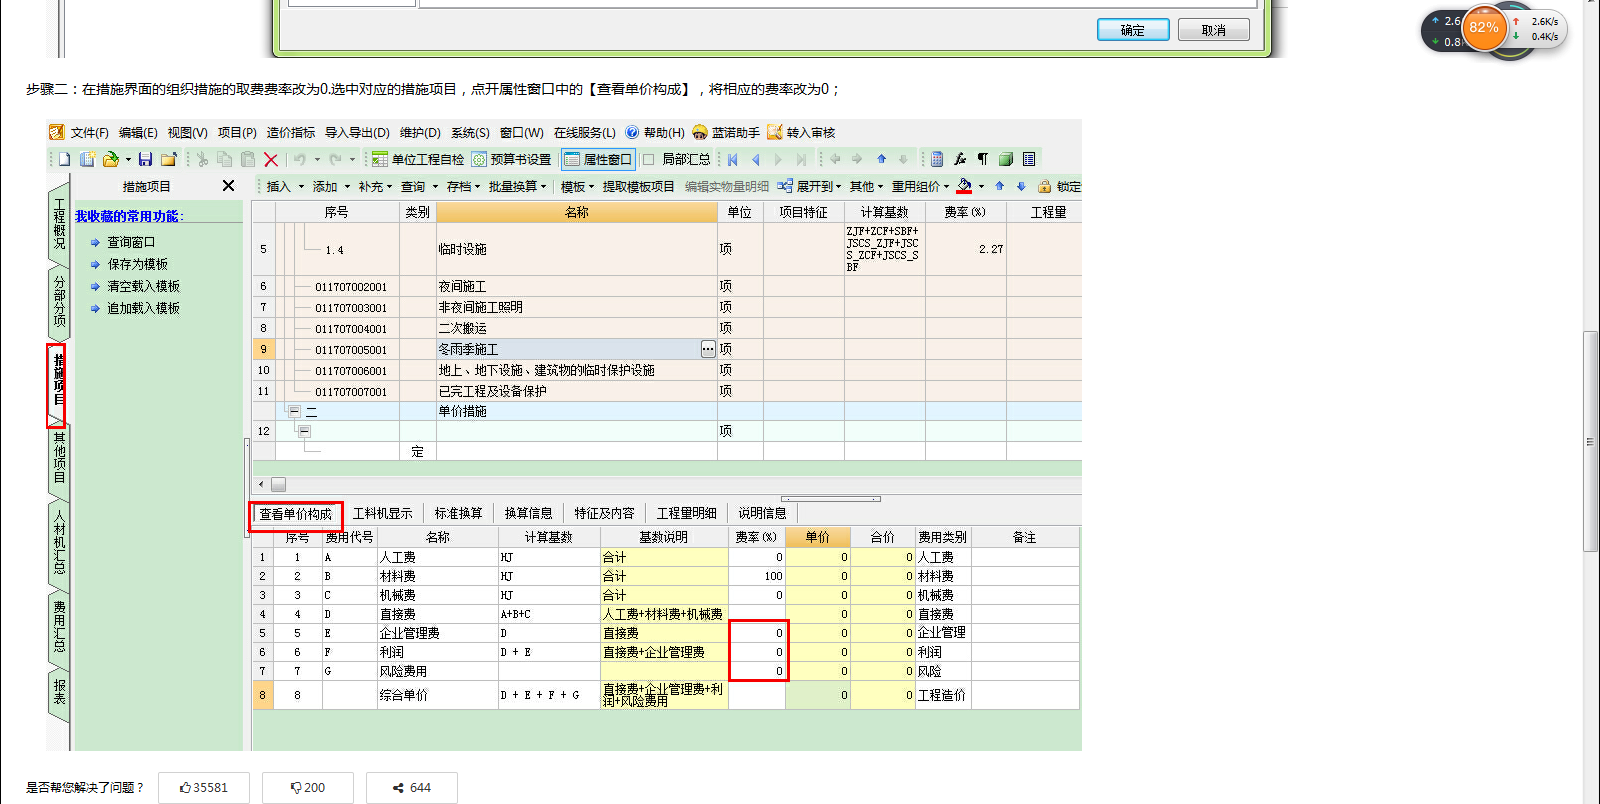Click the blue up arrow in main toolbar

pyautogui.click(x=881, y=159)
